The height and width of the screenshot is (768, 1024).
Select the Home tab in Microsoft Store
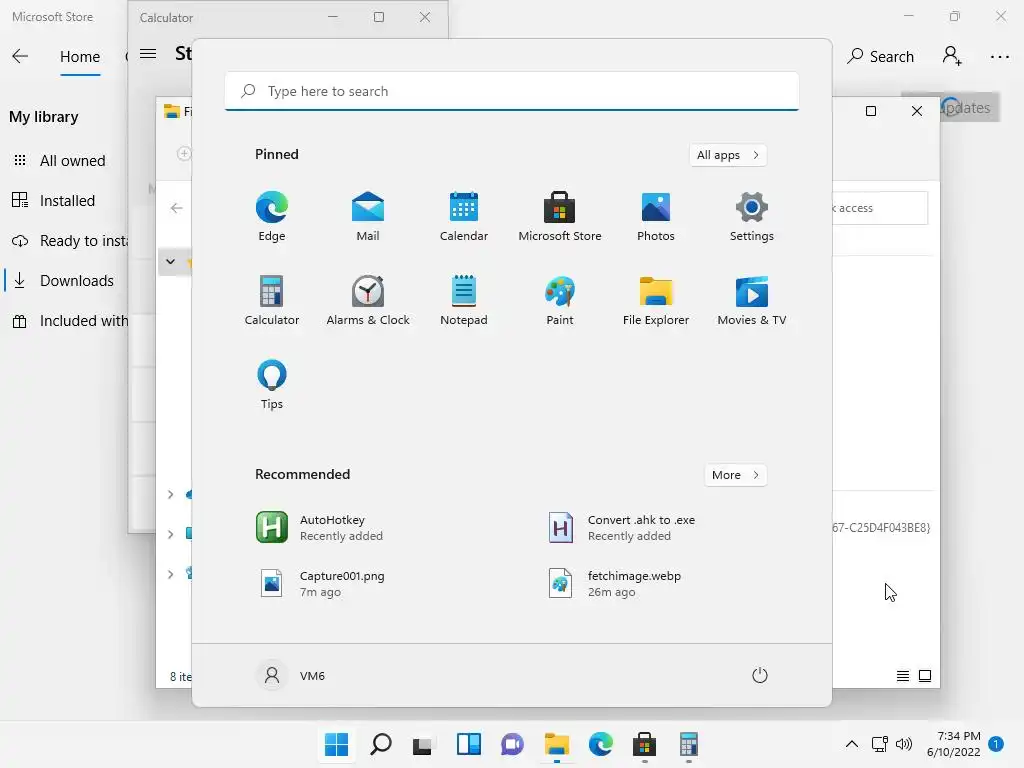[x=80, y=57]
